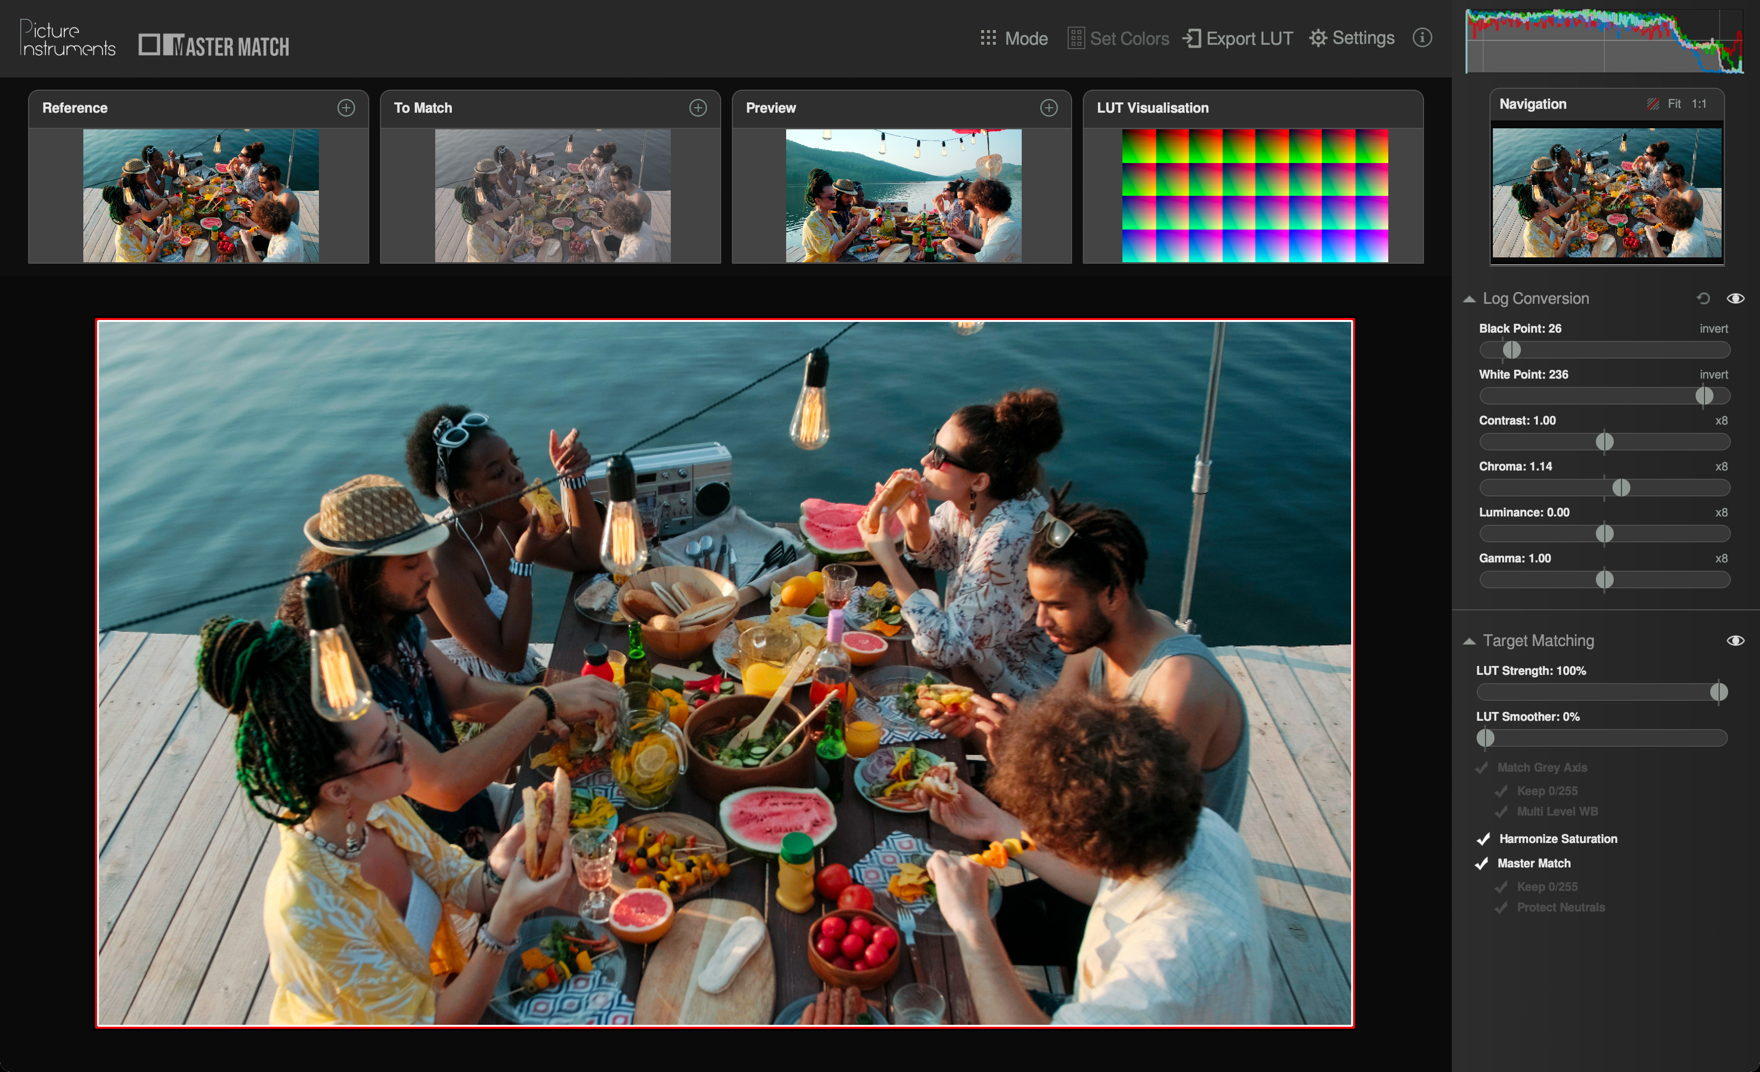The width and height of the screenshot is (1760, 1072).
Task: Click the plus icon on Reference panel
Action: [346, 108]
